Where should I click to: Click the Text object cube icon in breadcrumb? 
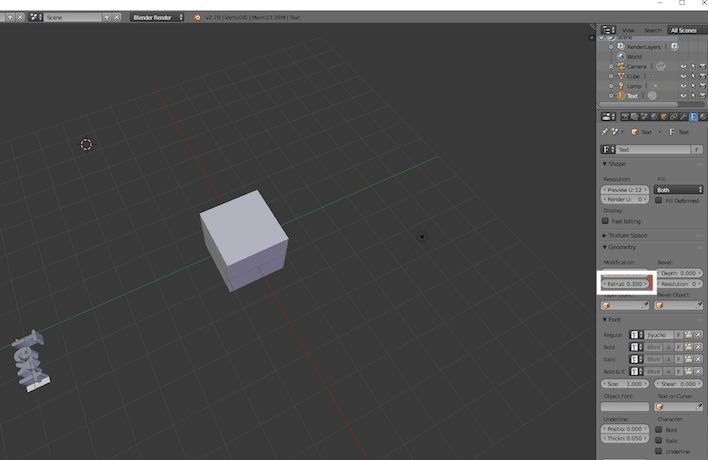pos(634,132)
